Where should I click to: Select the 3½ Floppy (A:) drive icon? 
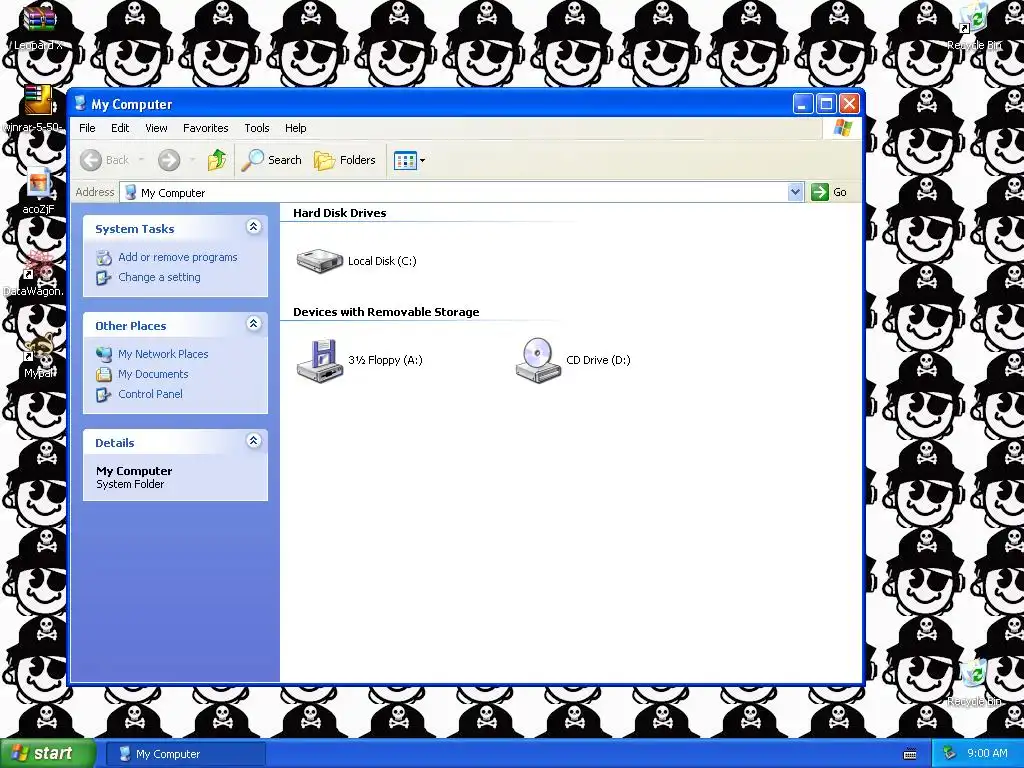click(x=319, y=360)
